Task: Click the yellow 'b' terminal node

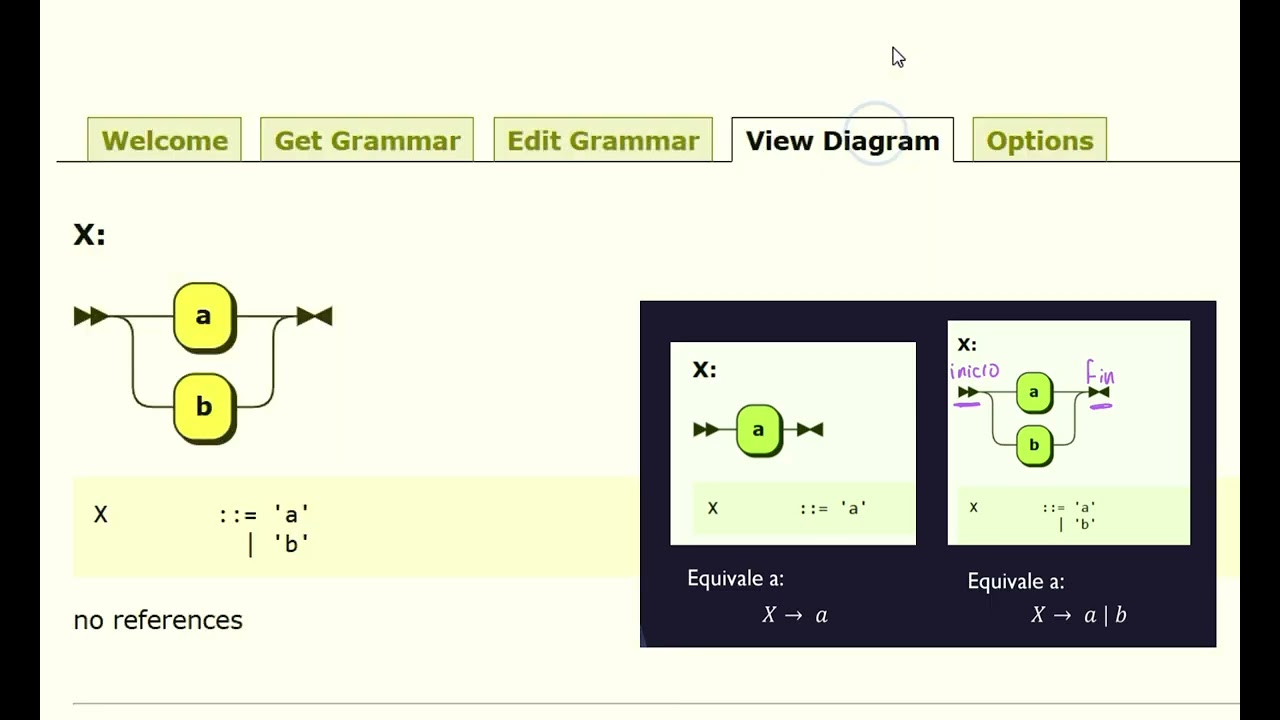Action: [x=204, y=407]
